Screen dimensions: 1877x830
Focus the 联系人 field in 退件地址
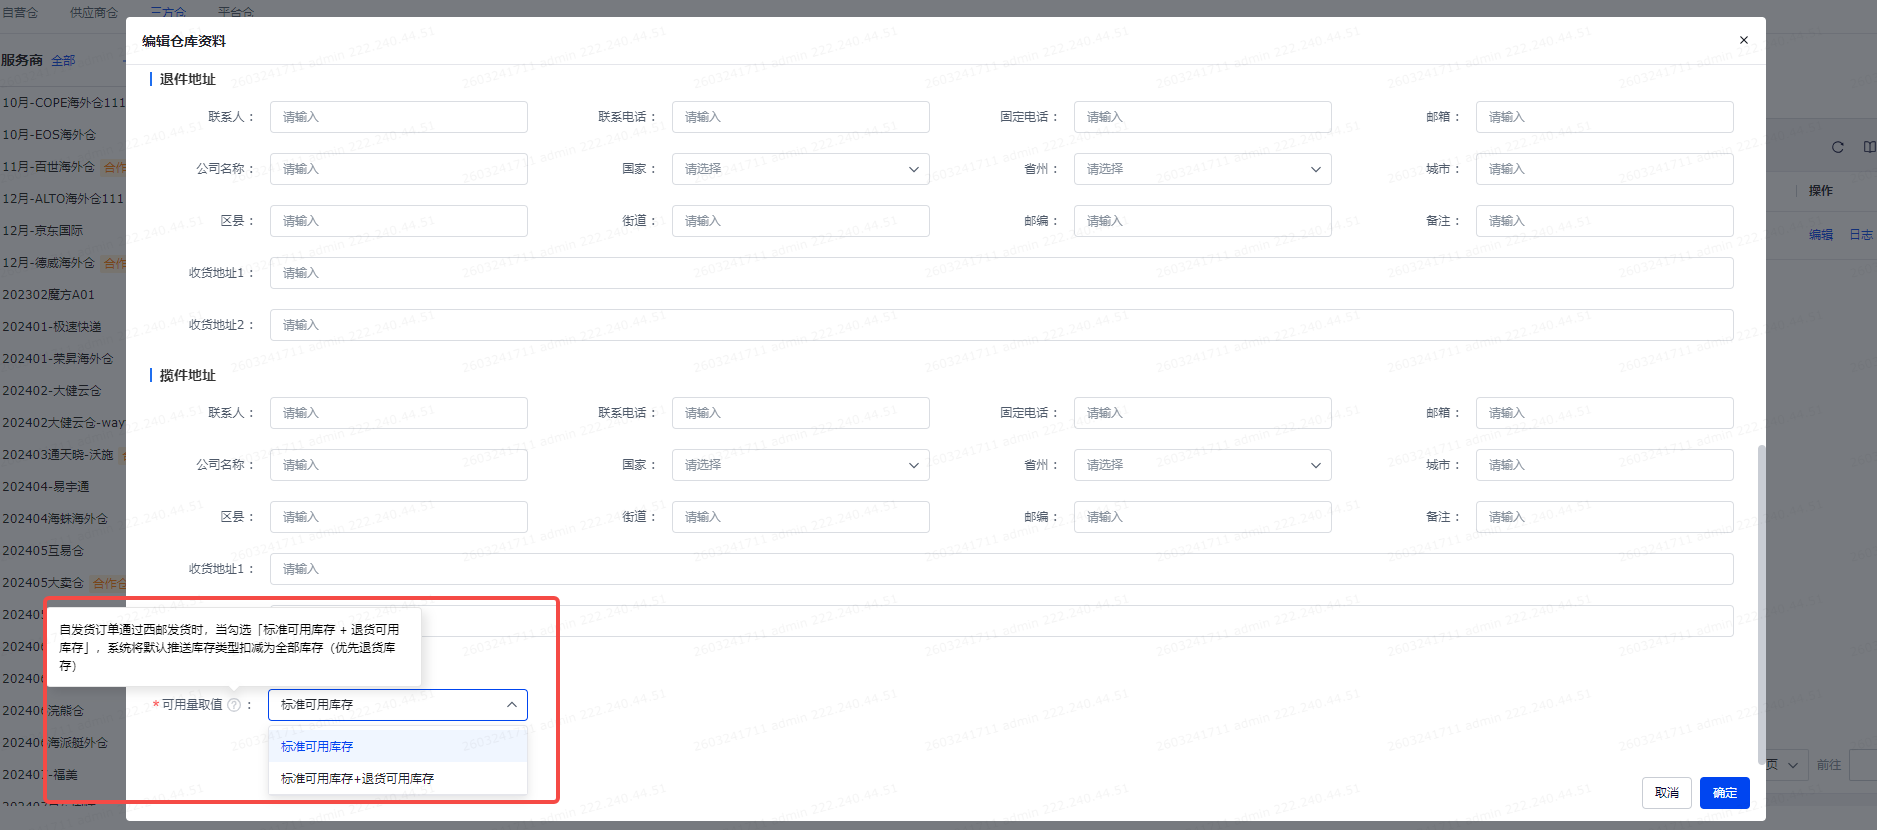(398, 117)
